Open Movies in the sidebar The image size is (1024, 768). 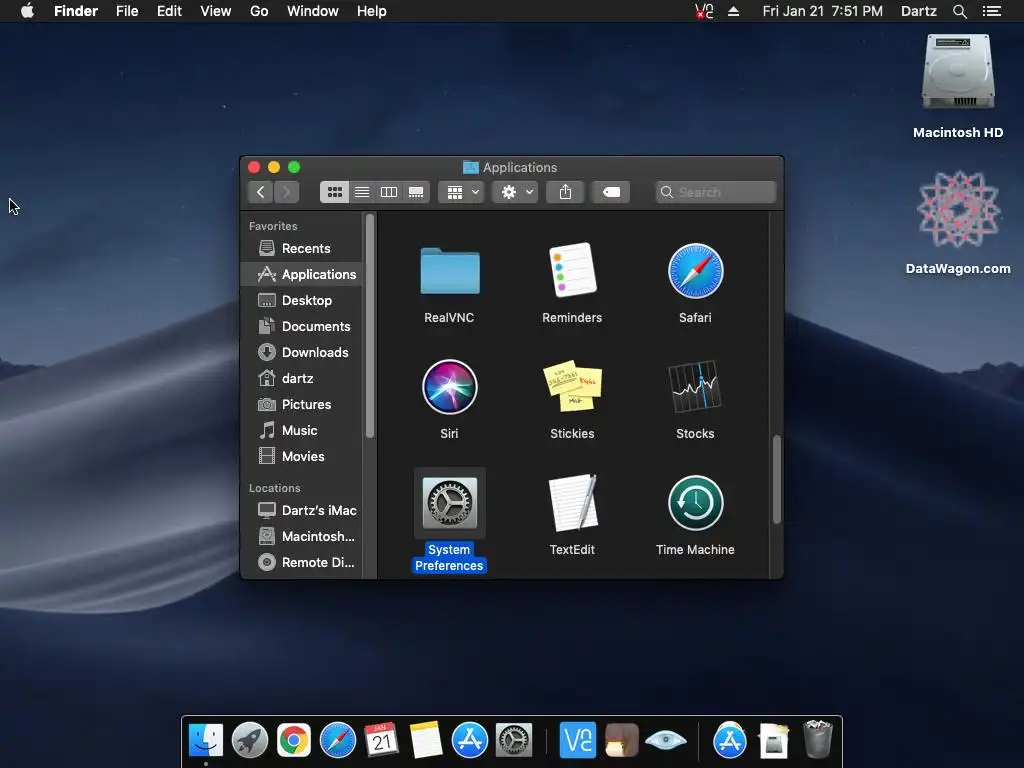click(302, 456)
